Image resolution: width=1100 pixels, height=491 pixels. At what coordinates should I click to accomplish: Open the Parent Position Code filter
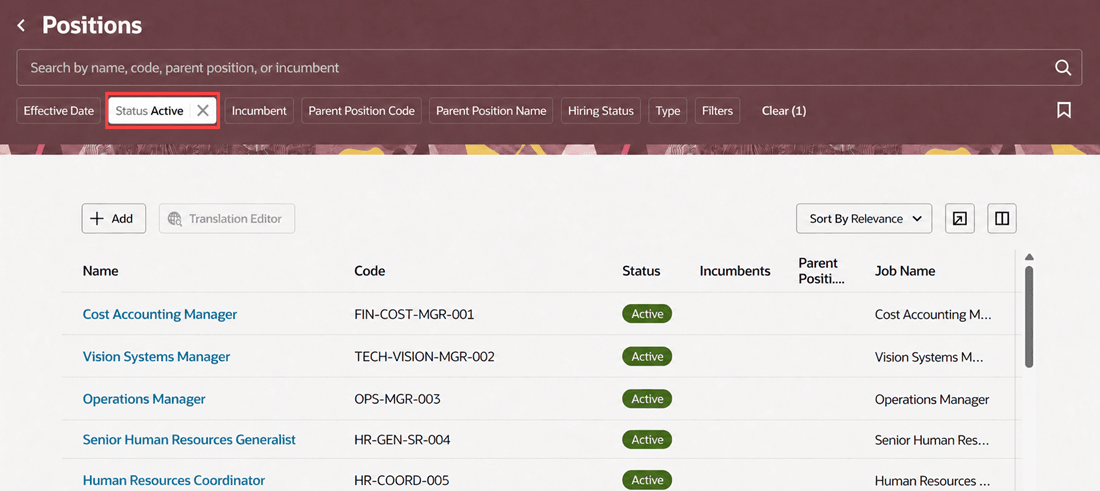361,111
